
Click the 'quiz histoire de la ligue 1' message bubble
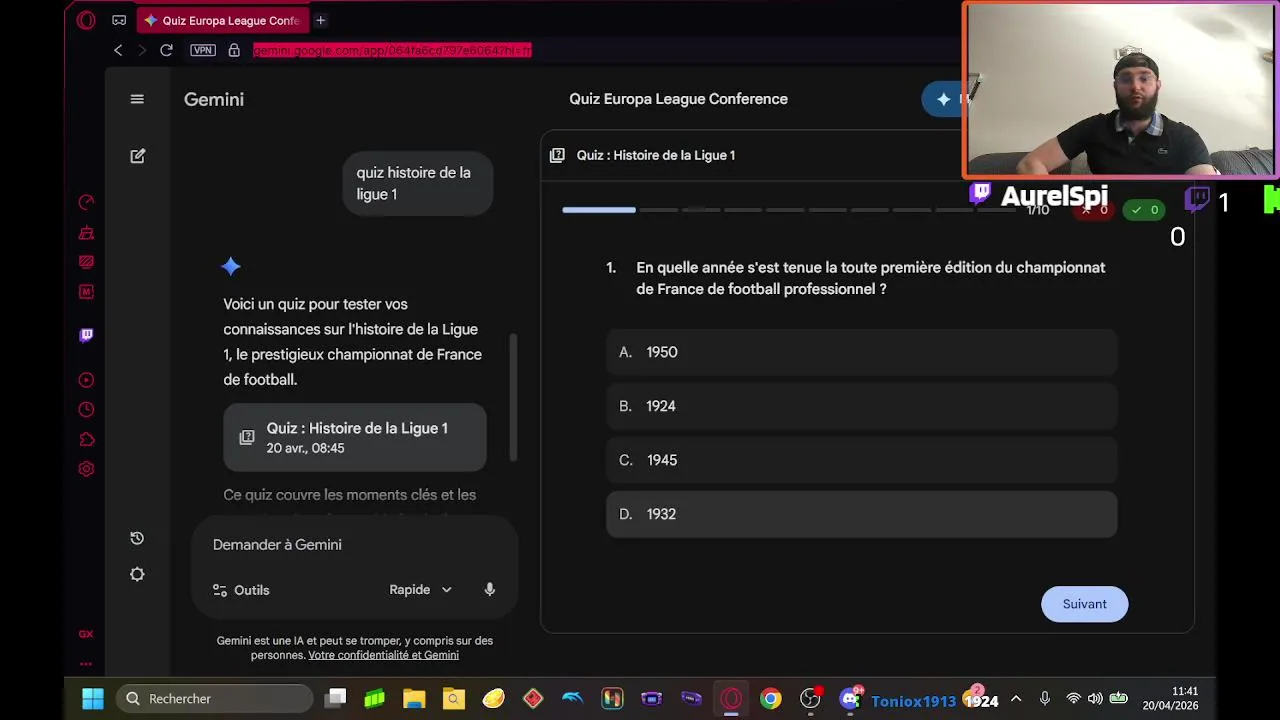point(418,183)
